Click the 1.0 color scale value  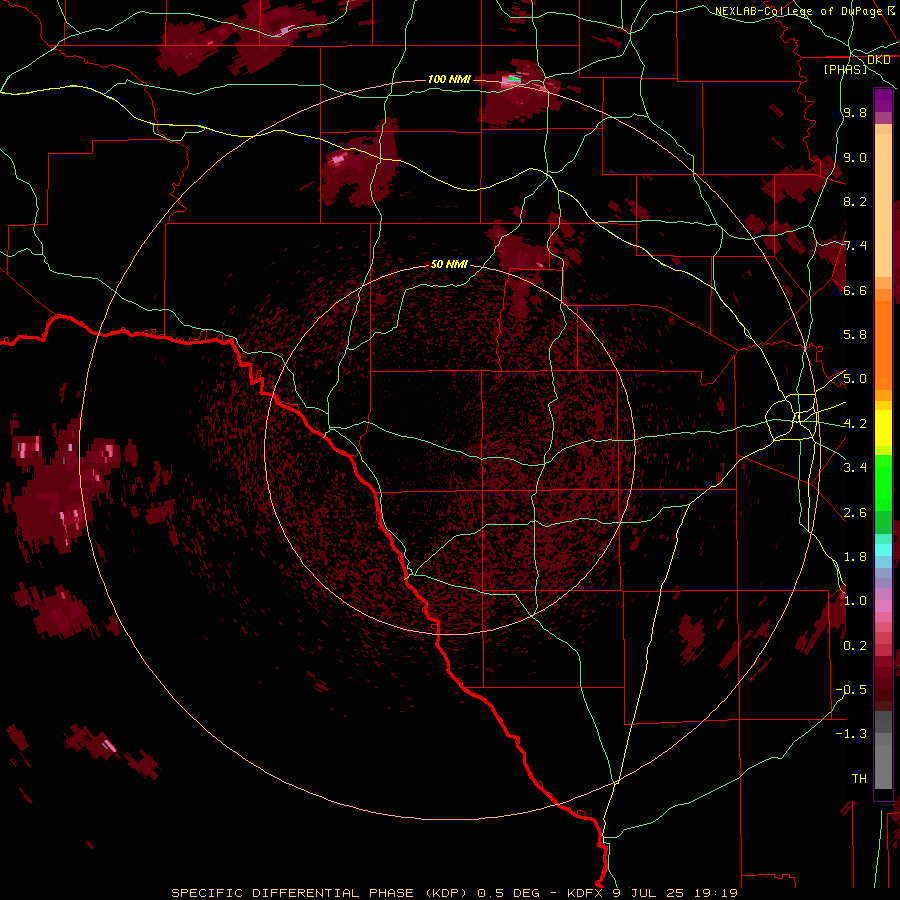tap(855, 601)
